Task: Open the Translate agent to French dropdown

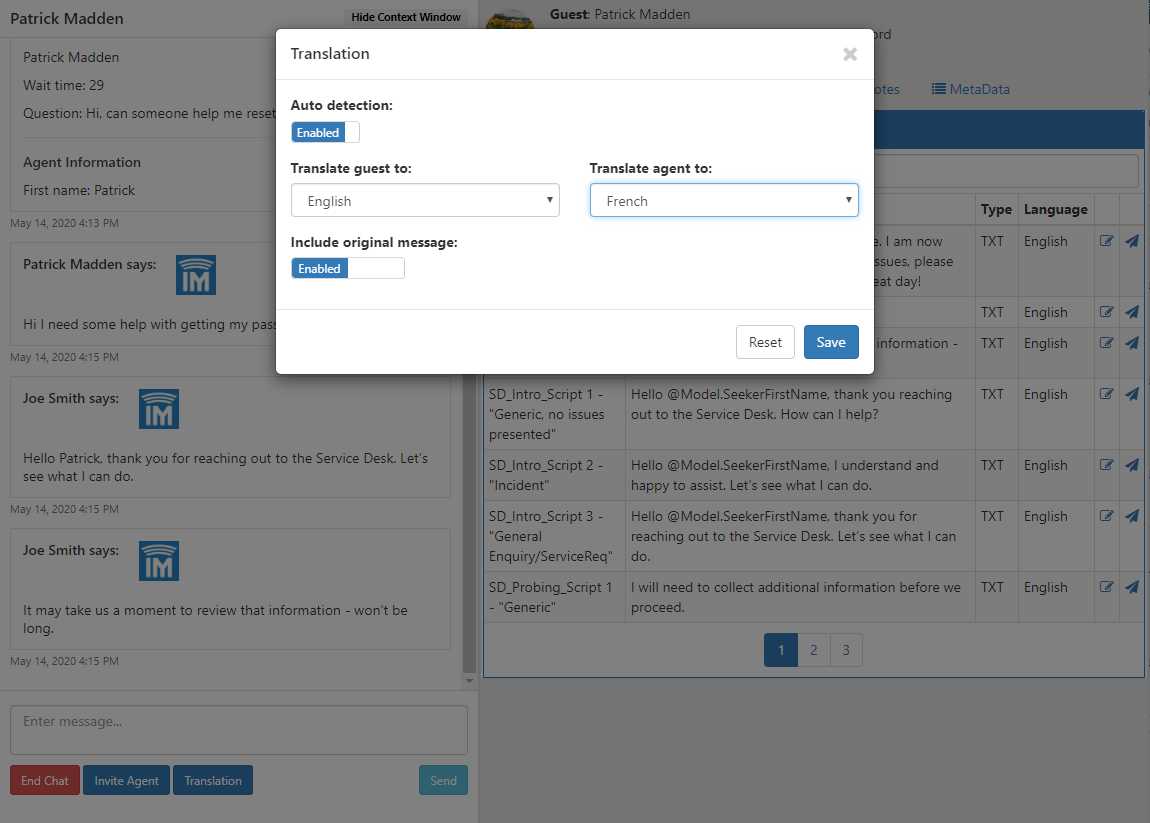Action: pyautogui.click(x=724, y=200)
